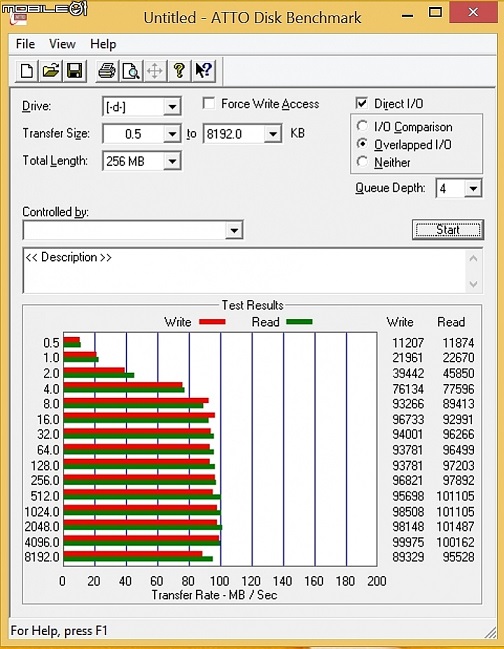Select the Overlapped I/O radio option
Screen dimensions: 504x649
pos(362,144)
